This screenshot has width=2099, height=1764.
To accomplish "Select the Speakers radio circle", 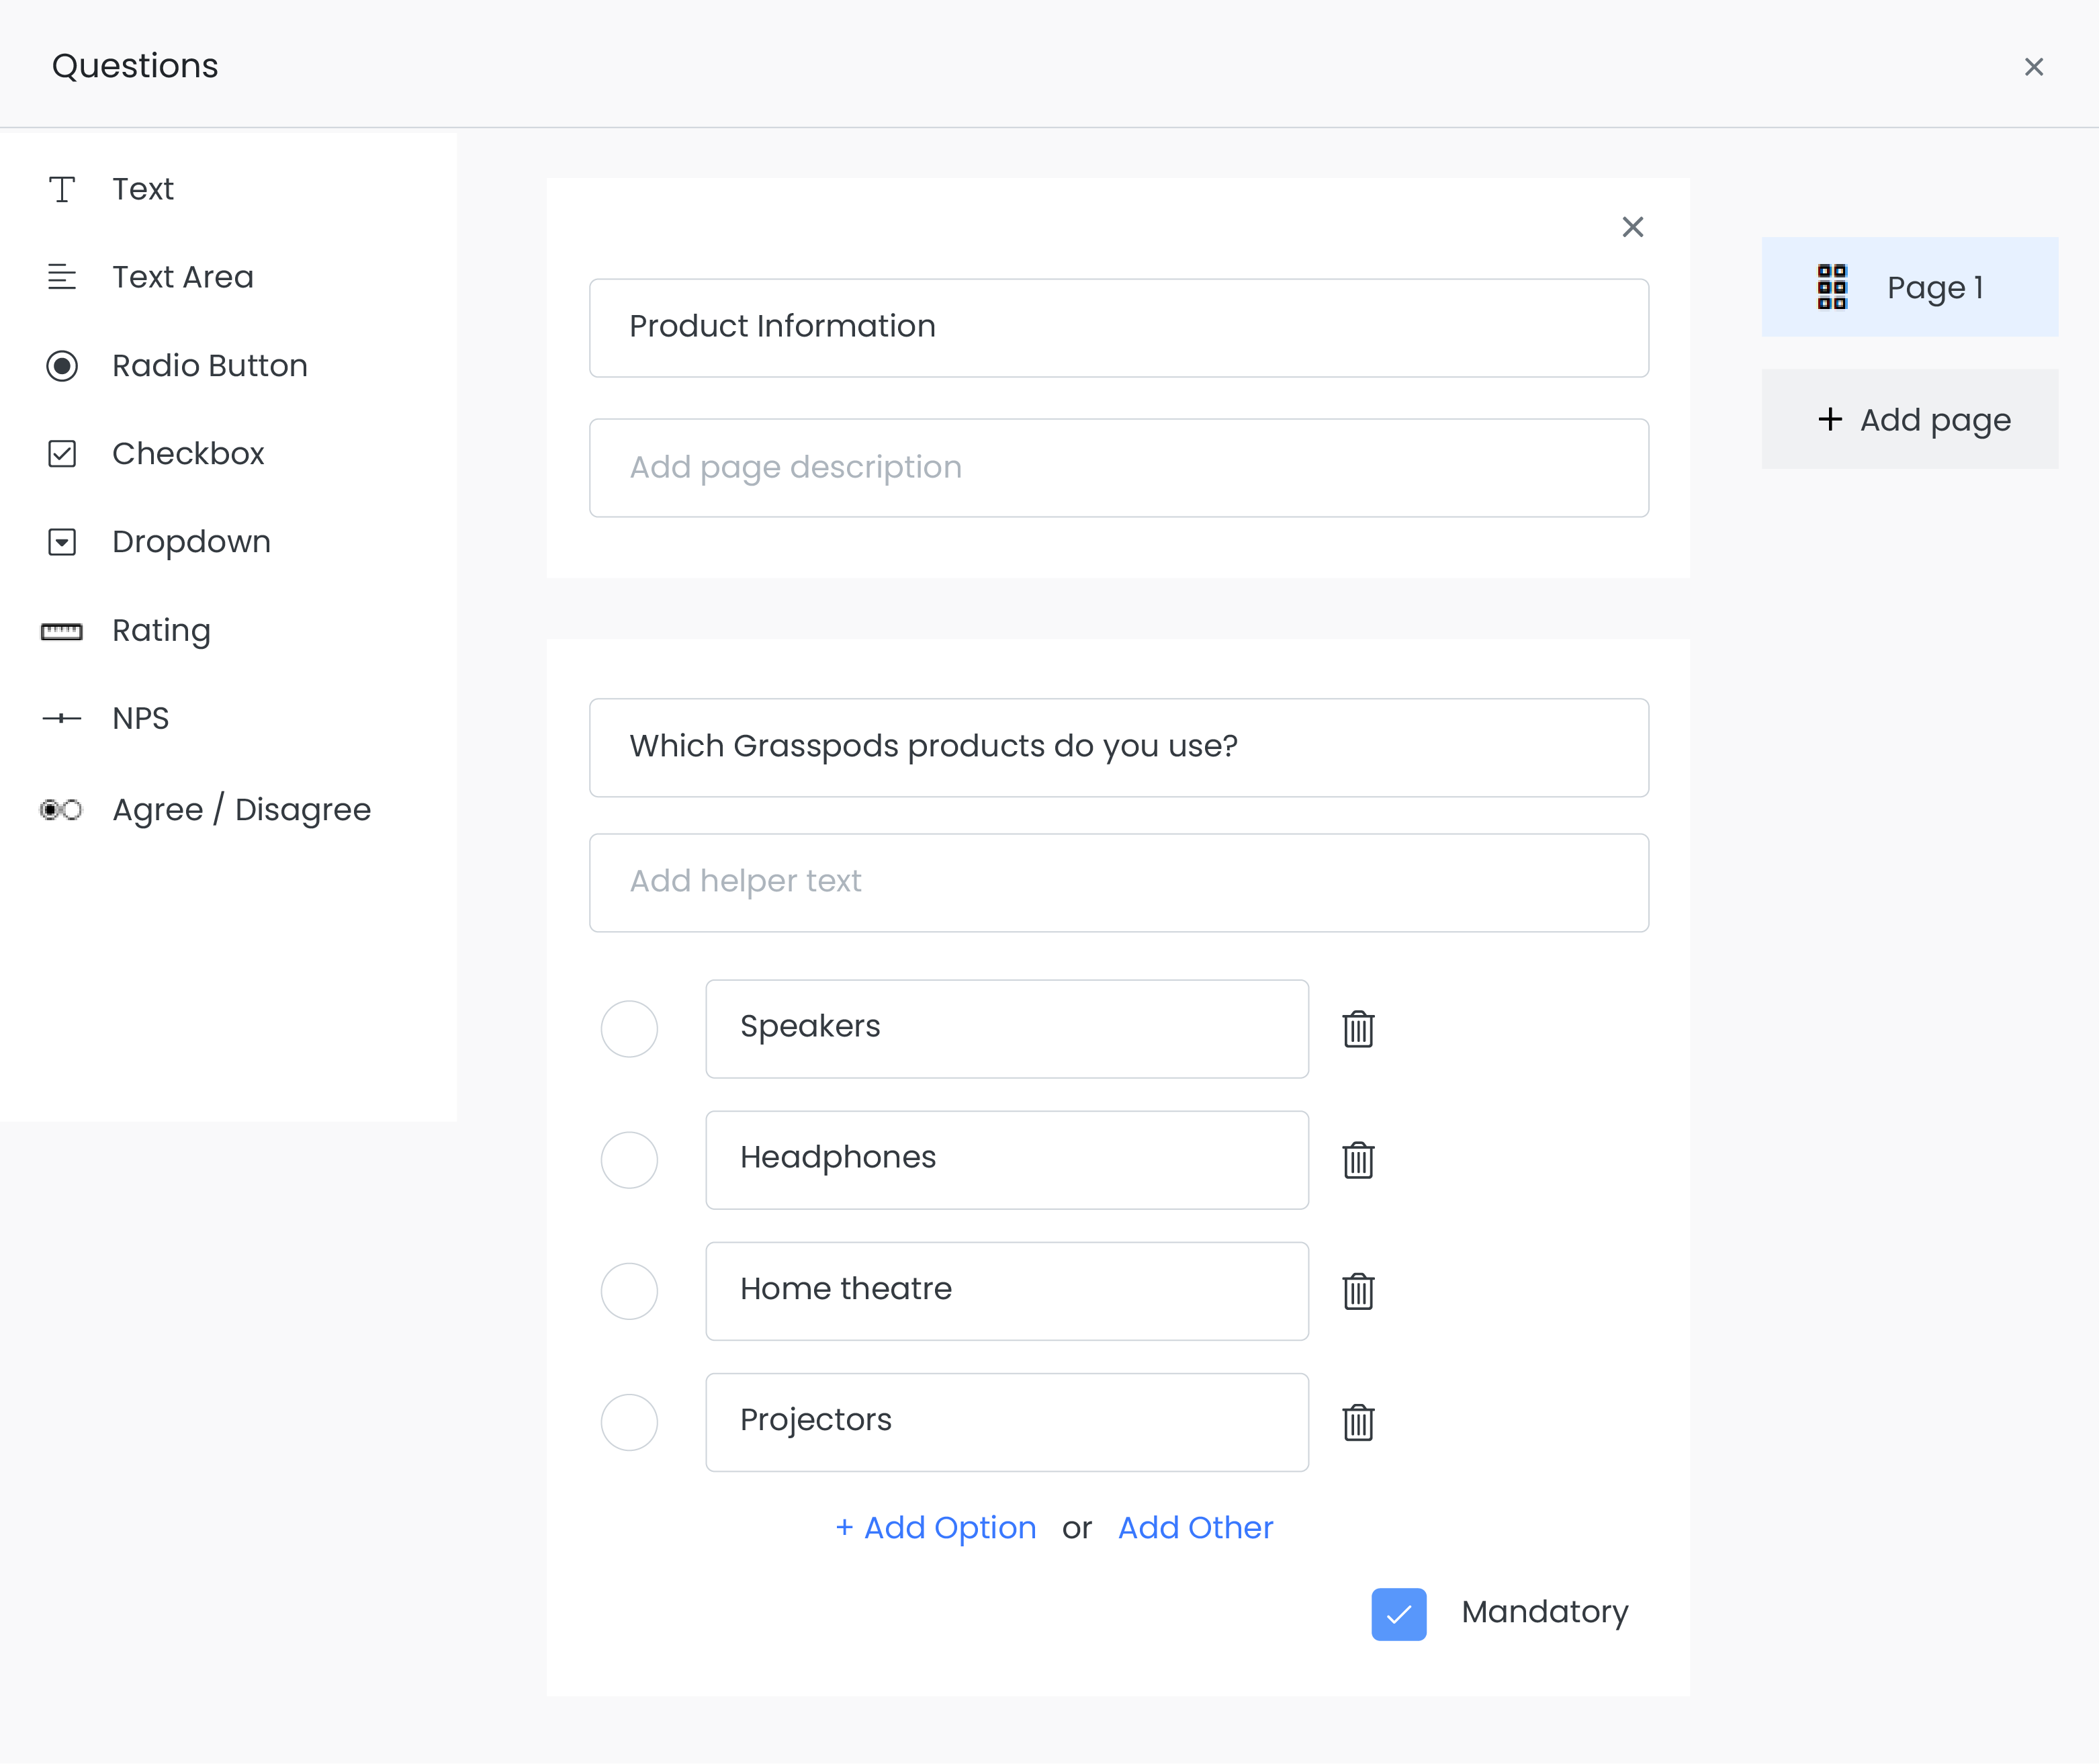I will (629, 1028).
